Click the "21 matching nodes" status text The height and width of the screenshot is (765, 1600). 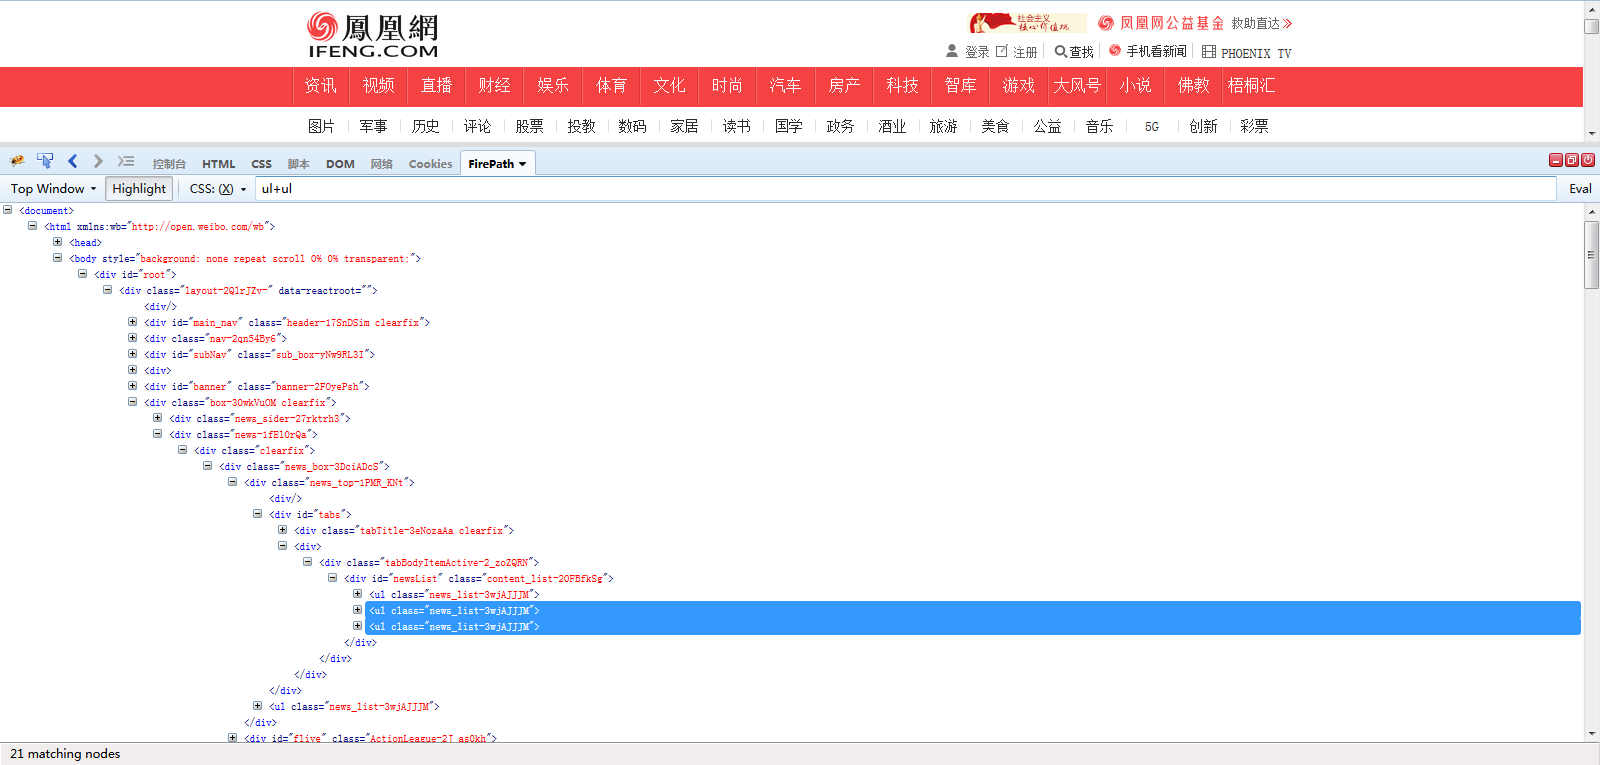coord(65,754)
